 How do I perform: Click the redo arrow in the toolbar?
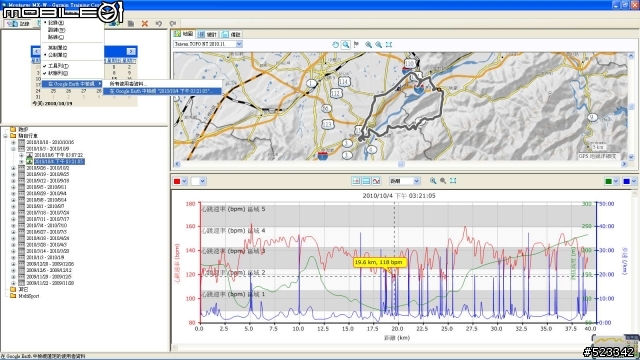click(x=173, y=24)
